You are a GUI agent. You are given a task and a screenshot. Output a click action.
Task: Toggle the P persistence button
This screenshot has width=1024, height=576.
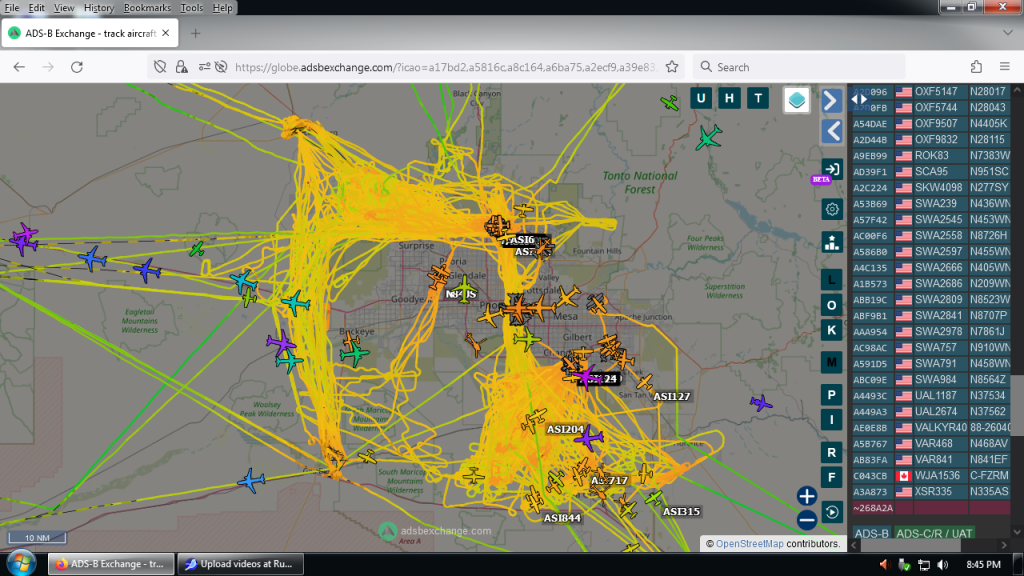[831, 395]
